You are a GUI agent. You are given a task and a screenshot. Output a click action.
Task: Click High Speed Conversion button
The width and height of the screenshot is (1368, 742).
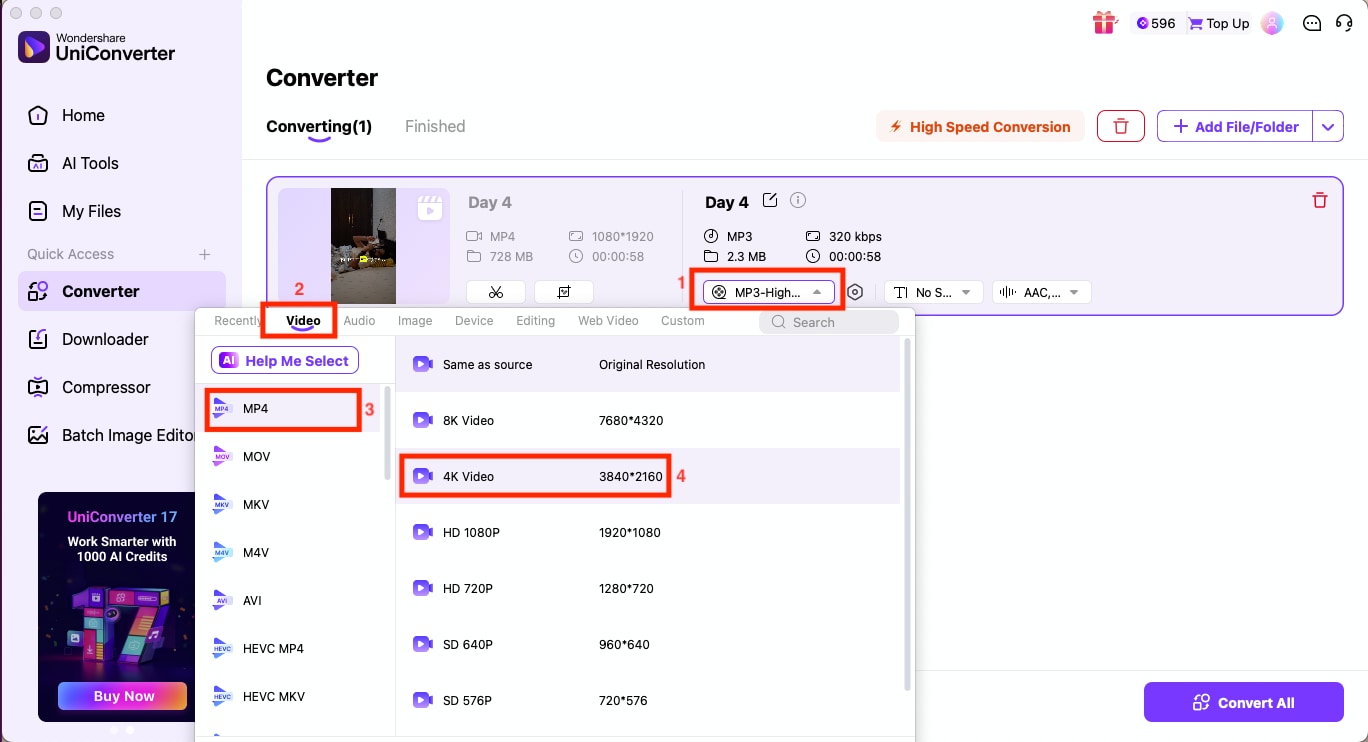[980, 126]
